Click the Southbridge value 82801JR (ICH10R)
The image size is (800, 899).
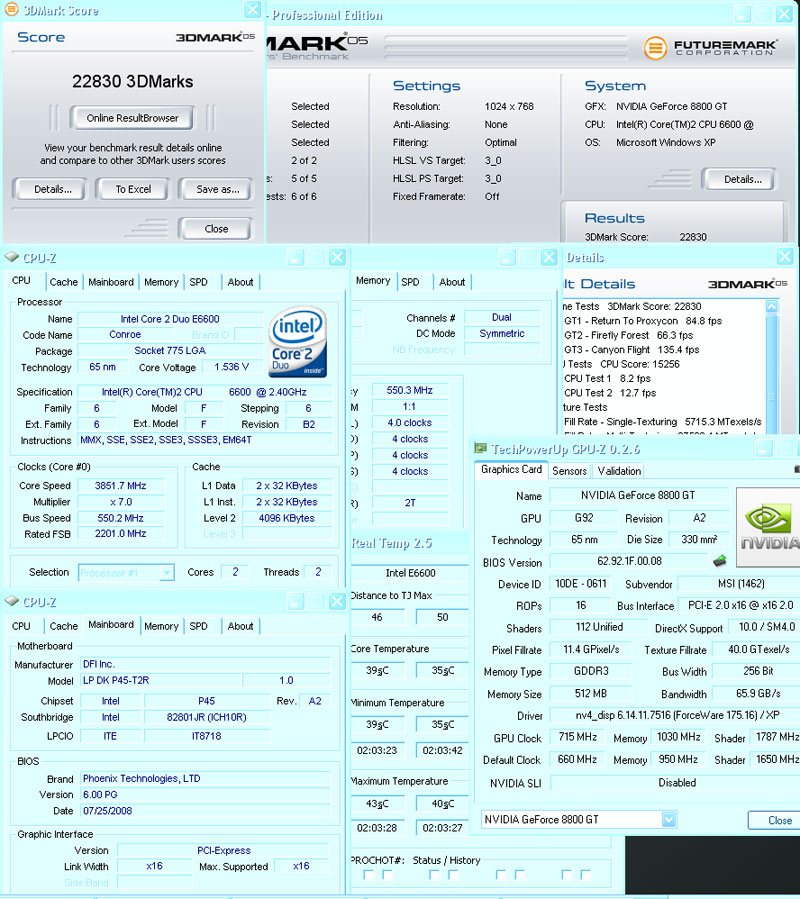point(206,717)
